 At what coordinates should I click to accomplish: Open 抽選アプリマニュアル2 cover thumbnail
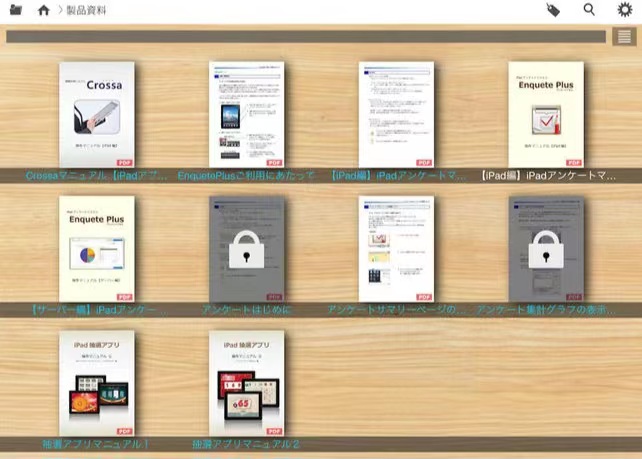(x=246, y=383)
